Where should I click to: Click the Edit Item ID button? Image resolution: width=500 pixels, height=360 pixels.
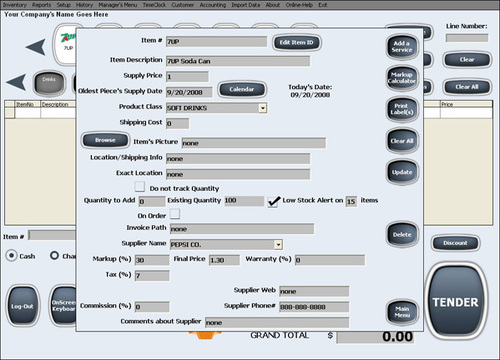point(297,43)
